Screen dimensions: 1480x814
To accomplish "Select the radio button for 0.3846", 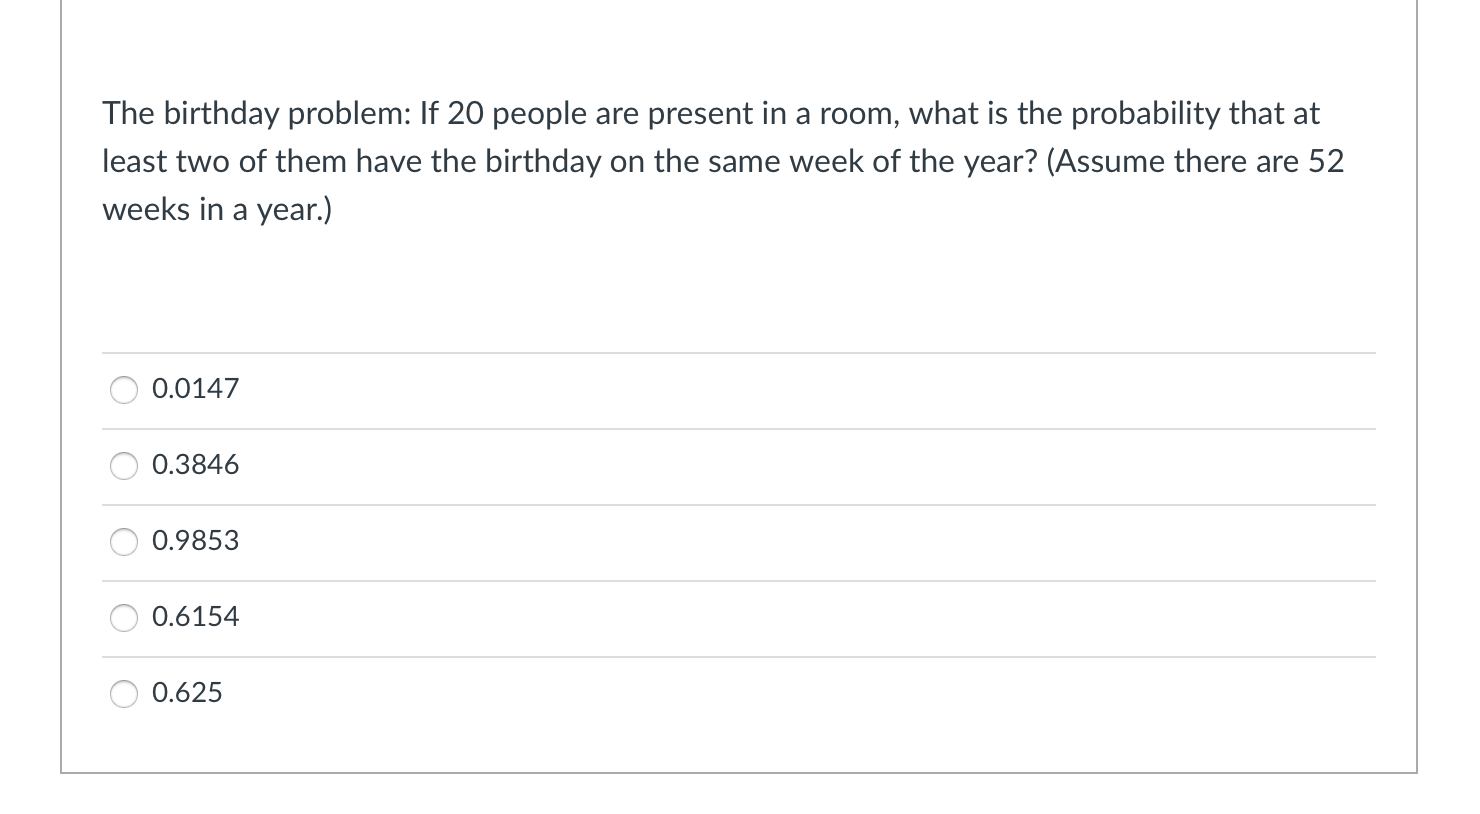I will point(123,465).
